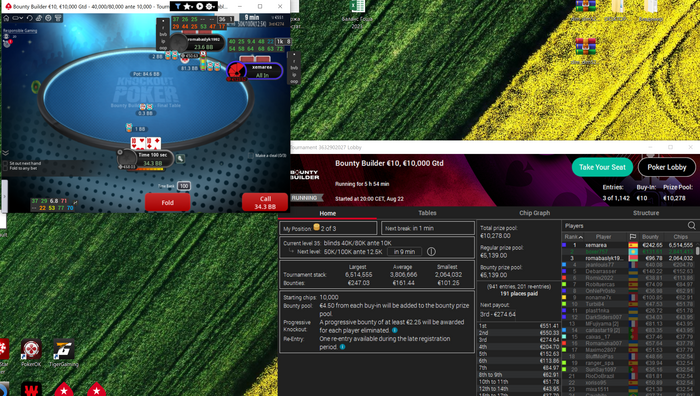Open table view switcher dropdown in toolbar
This screenshot has width=700, height=396.
click(18, 18)
